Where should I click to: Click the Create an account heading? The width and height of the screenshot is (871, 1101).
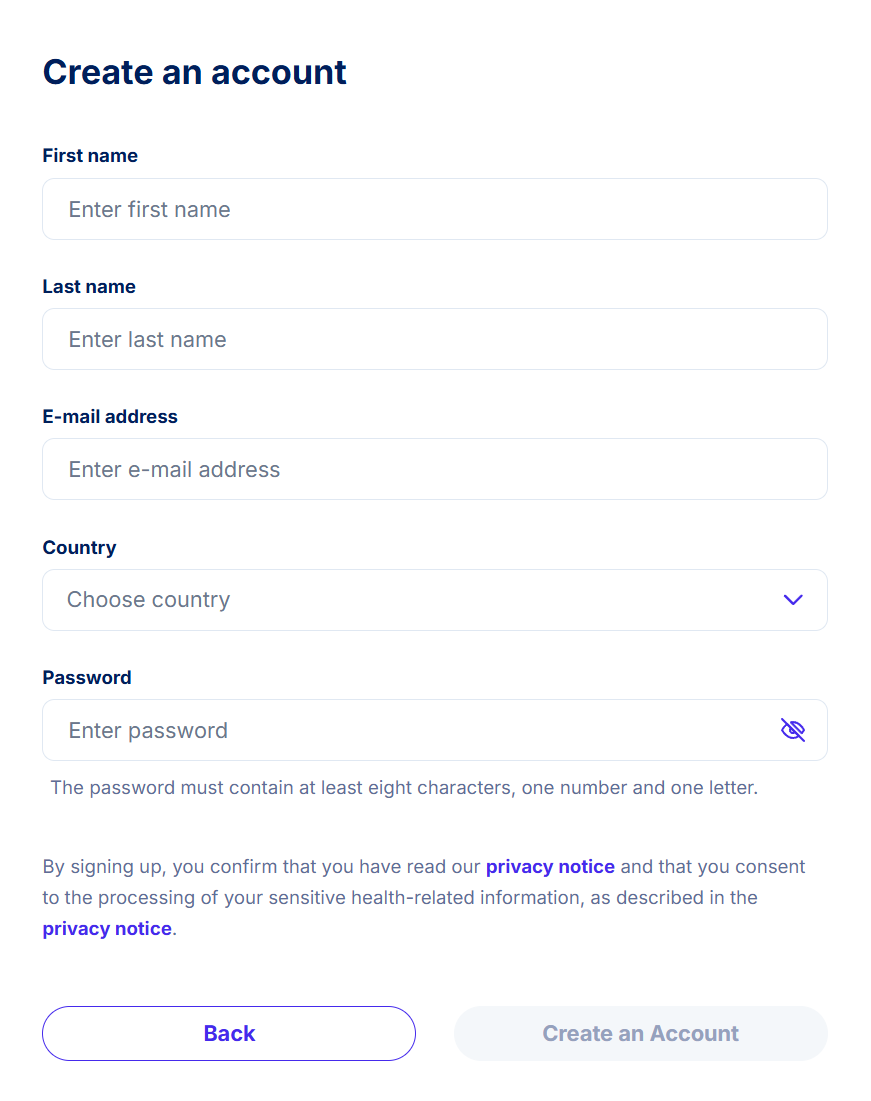point(195,72)
